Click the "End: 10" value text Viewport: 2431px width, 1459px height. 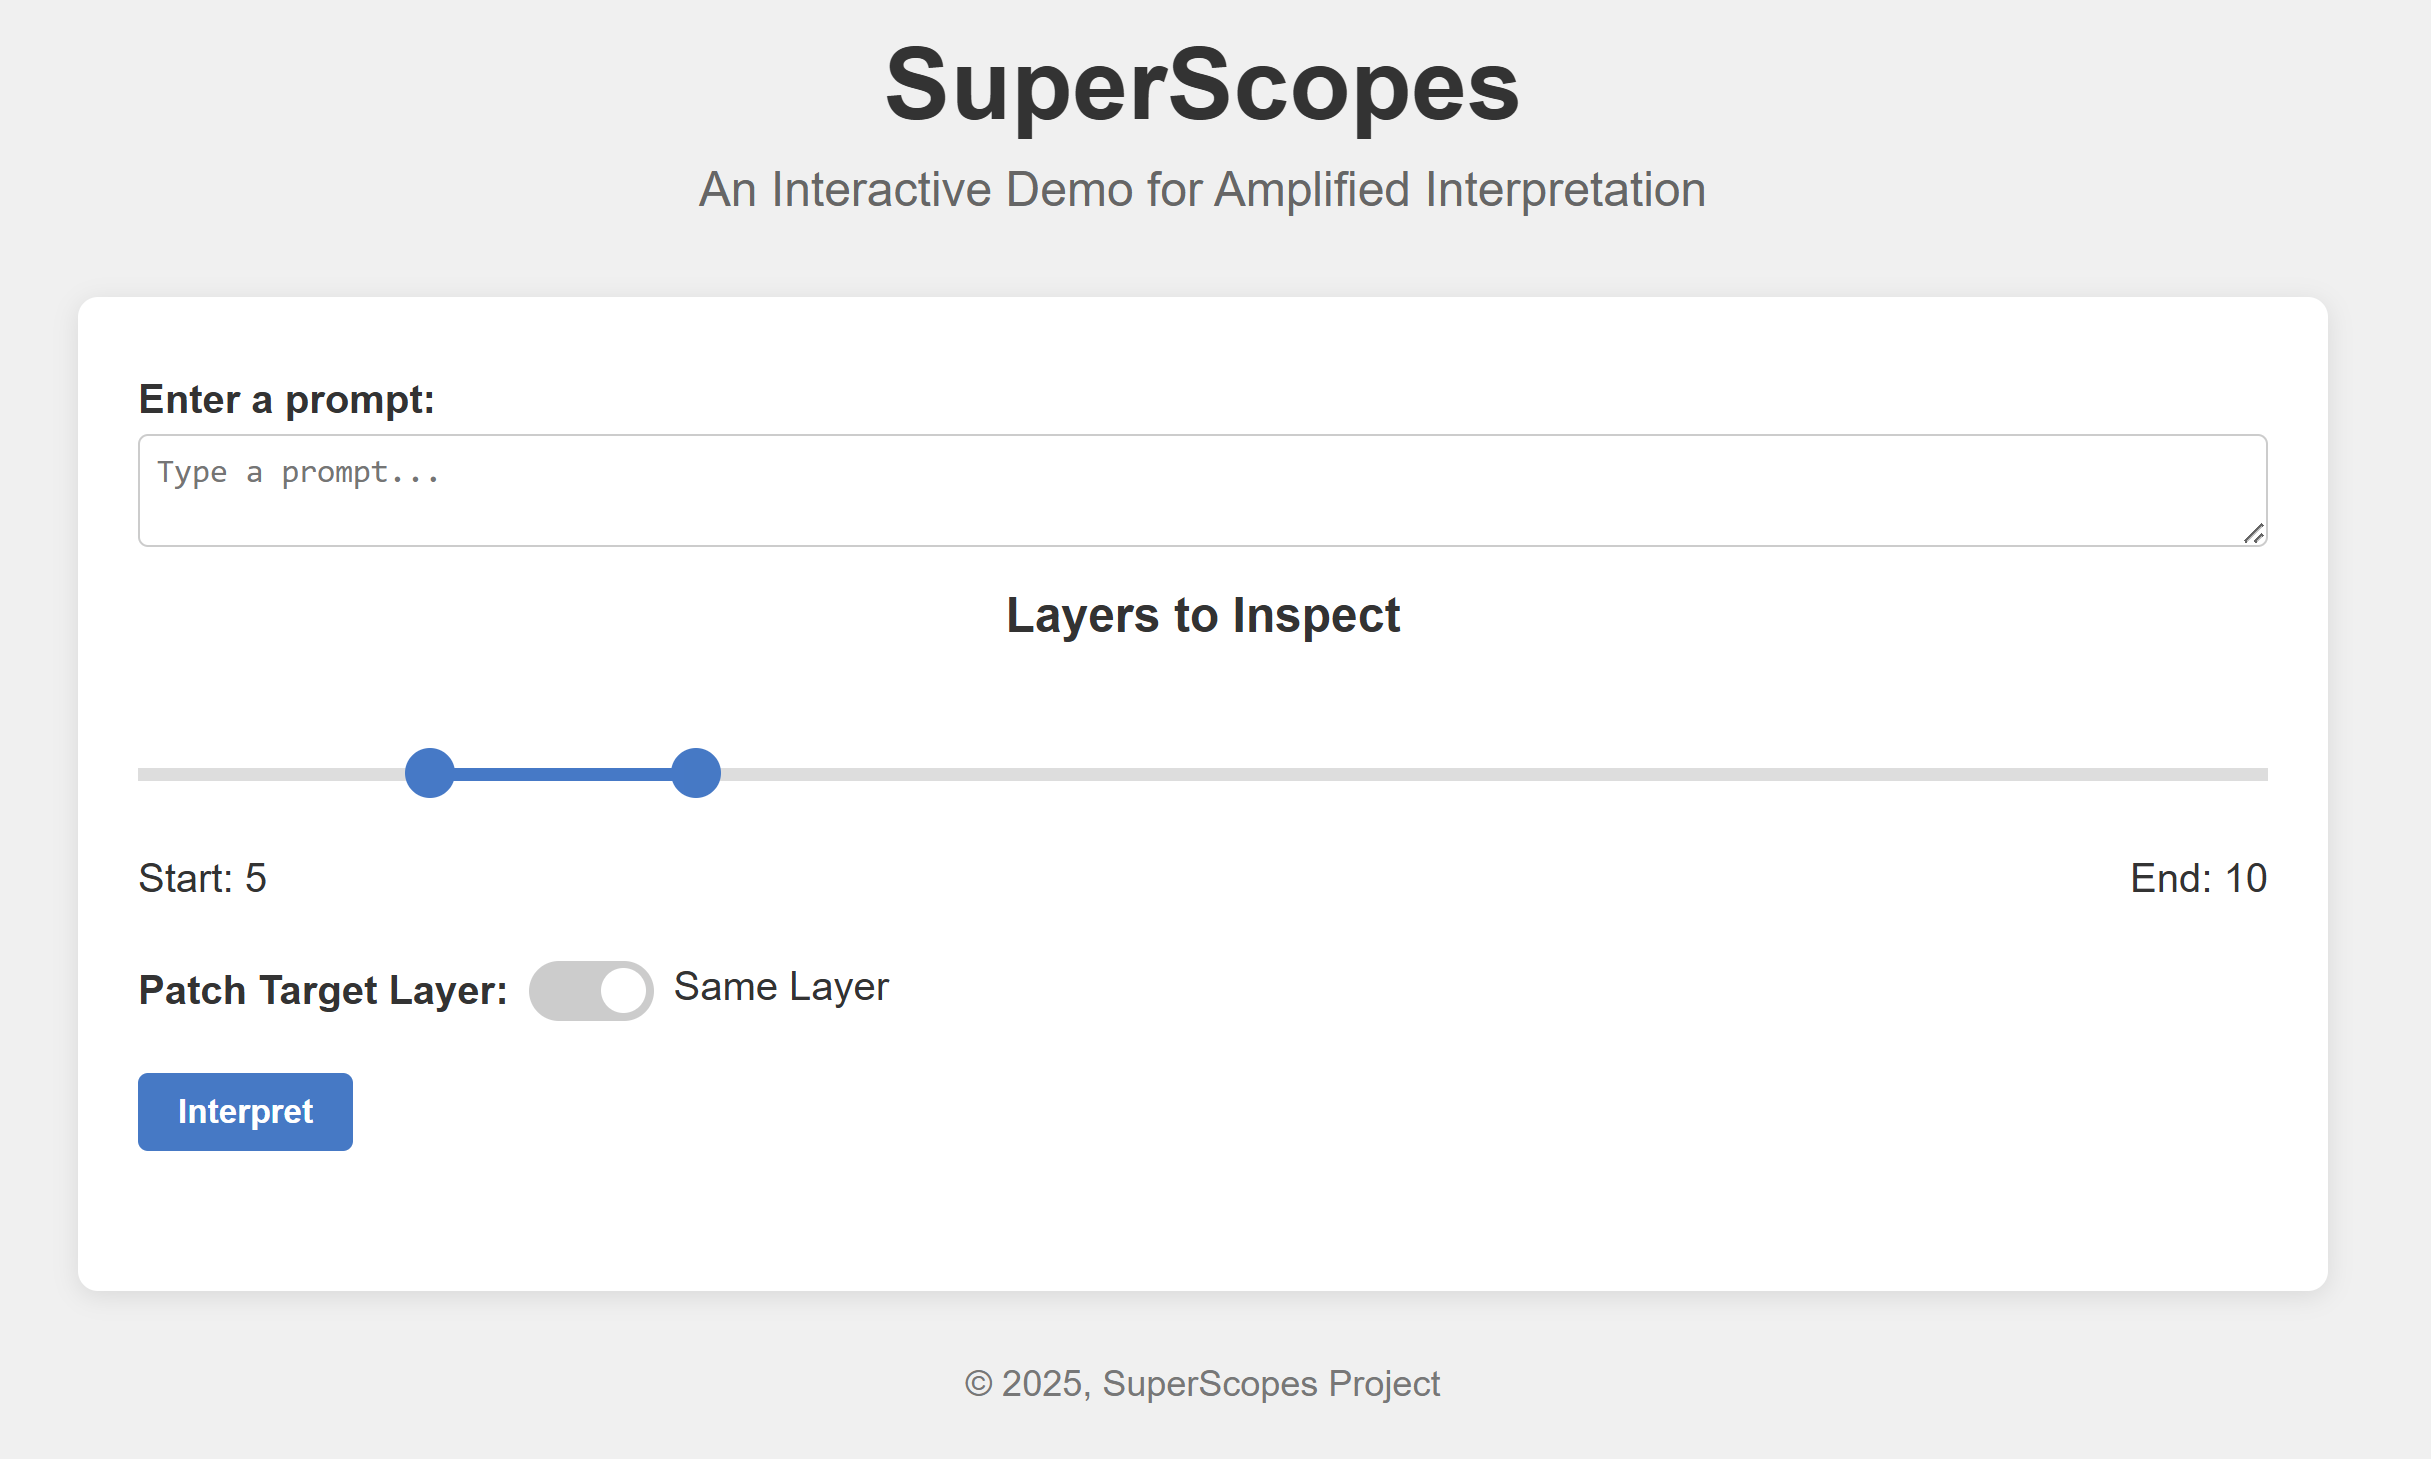(2198, 878)
